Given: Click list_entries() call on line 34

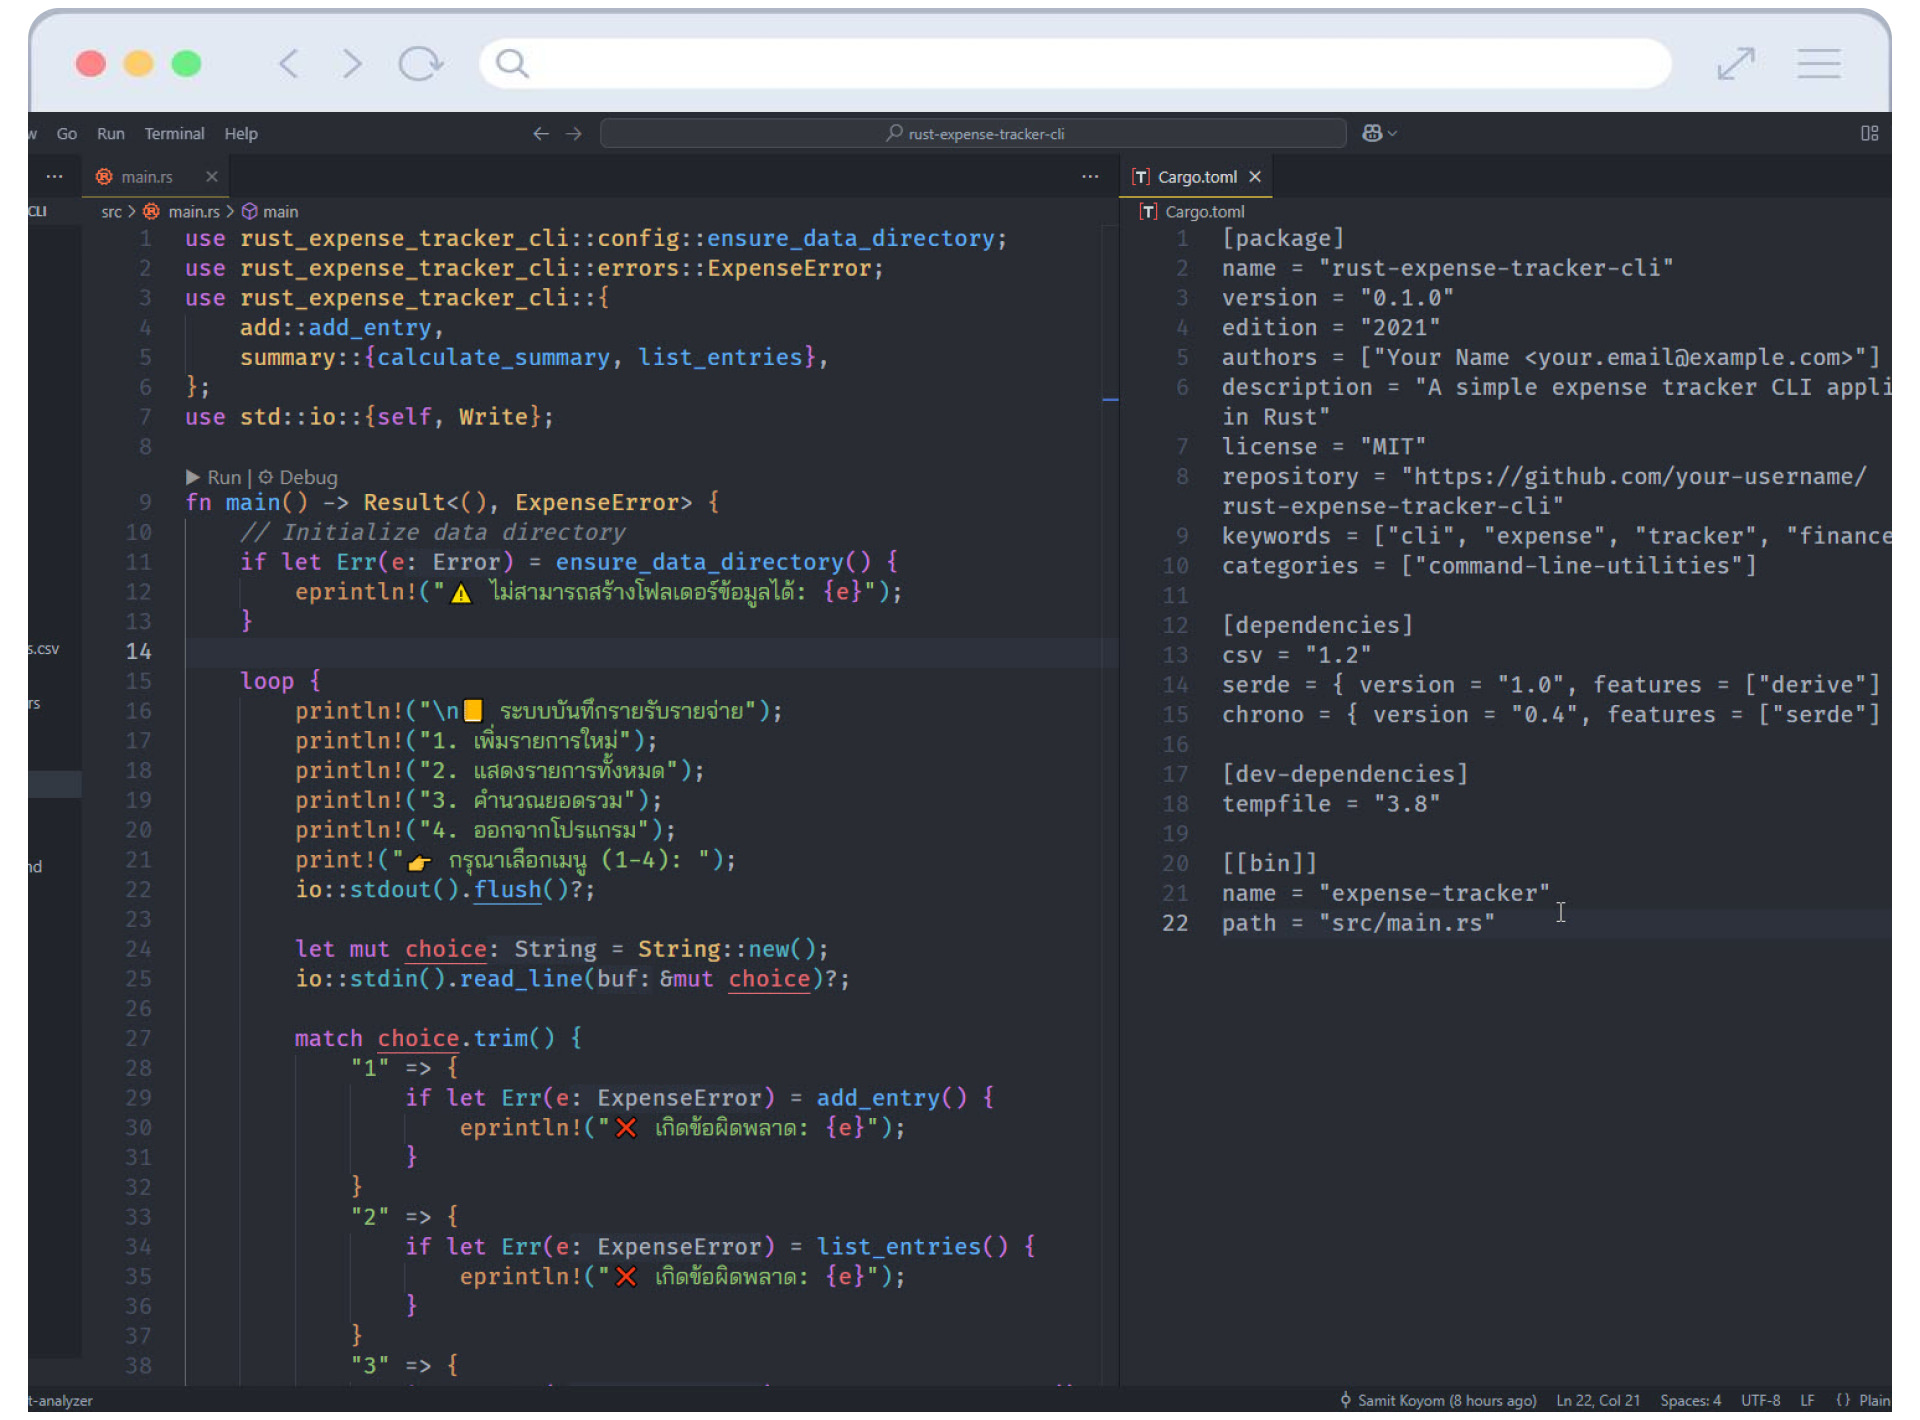Looking at the screenshot, I should (x=912, y=1247).
